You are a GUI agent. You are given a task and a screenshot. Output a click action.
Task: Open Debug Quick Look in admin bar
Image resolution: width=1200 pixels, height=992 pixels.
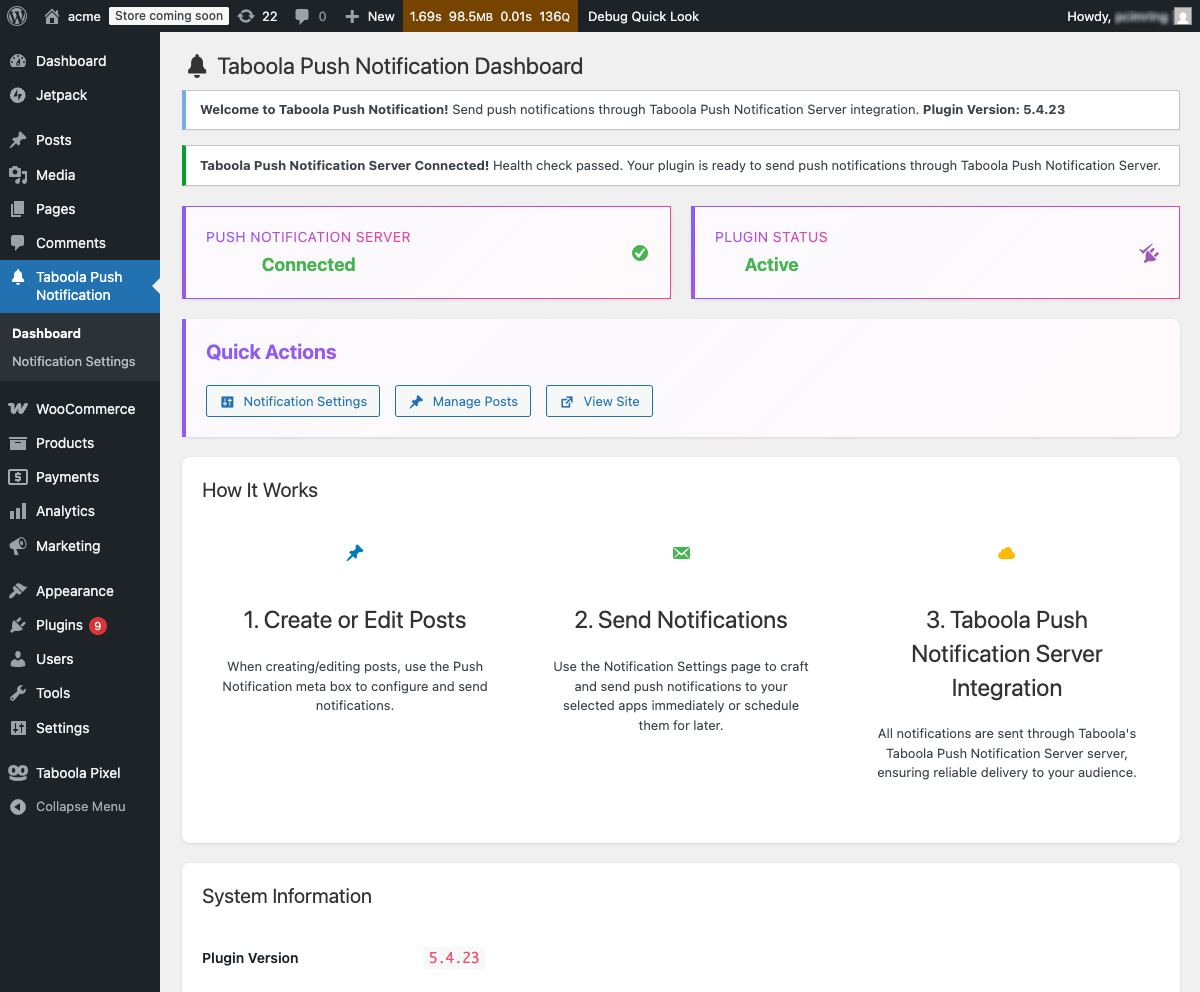tap(644, 16)
